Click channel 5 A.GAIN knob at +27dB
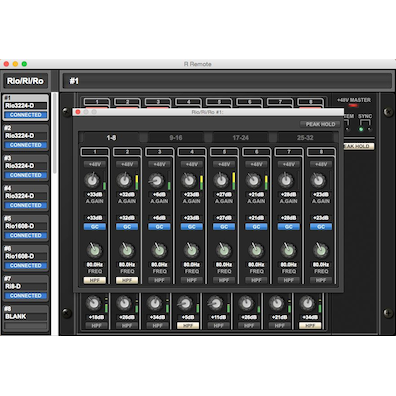The height and width of the screenshot is (396, 396). [221, 180]
